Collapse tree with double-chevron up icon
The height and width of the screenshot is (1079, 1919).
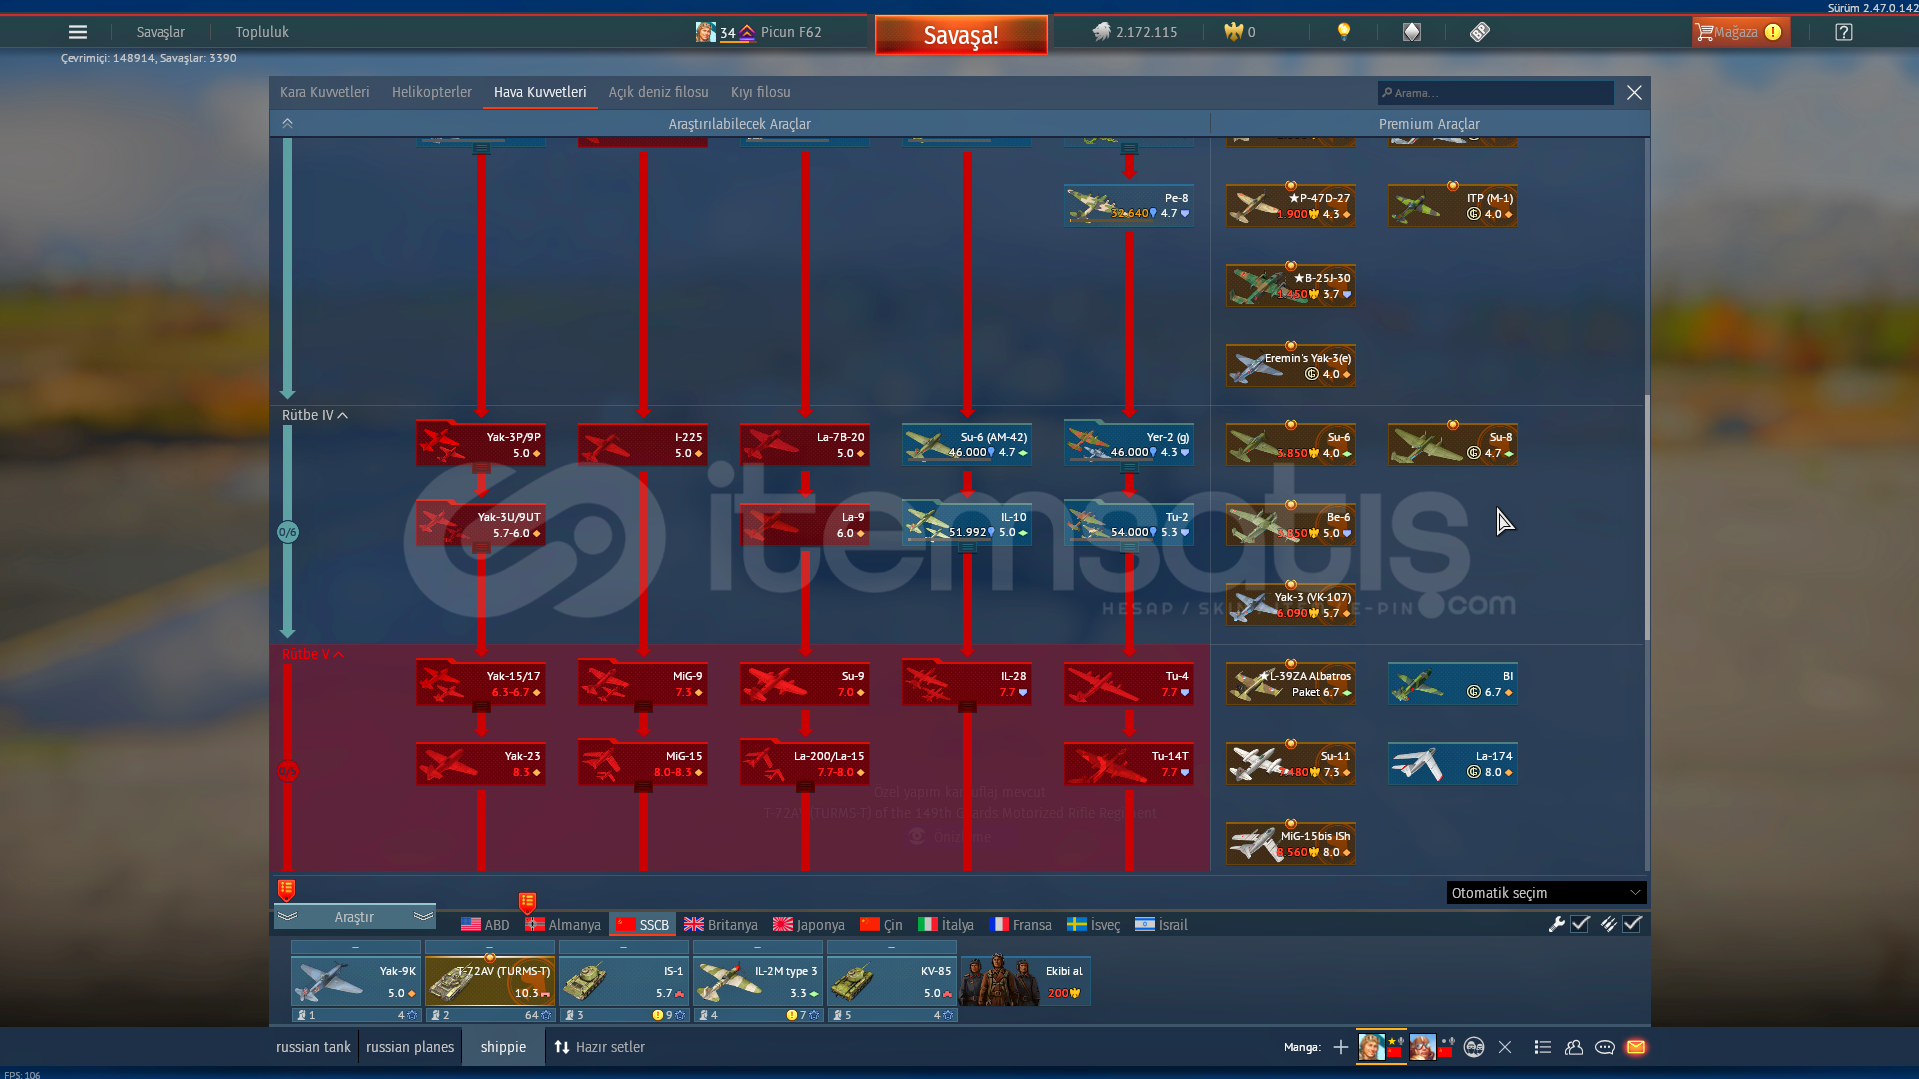(287, 123)
